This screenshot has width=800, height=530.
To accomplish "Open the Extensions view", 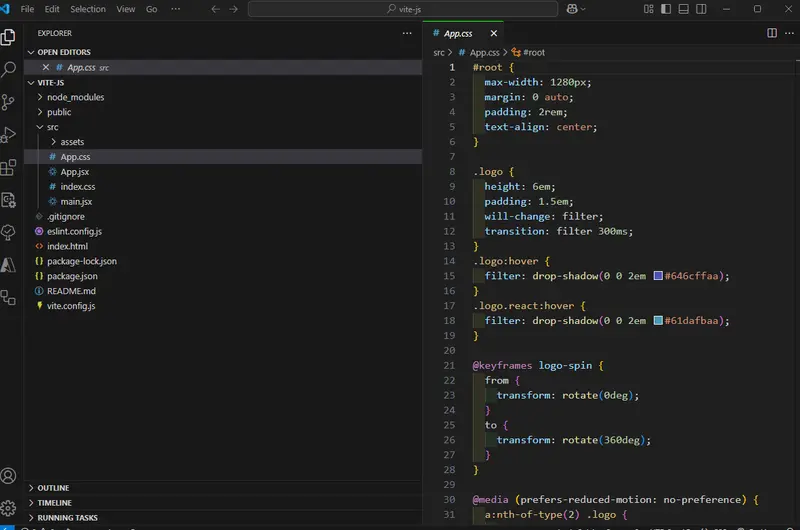I will [x=9, y=167].
